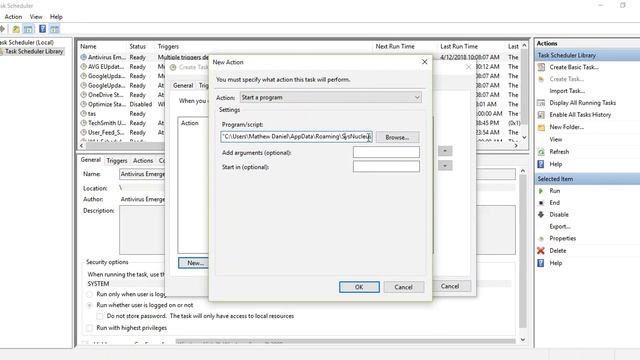Click the Properties icon in Selected Item
The height and width of the screenshot is (360, 640).
pos(541,238)
